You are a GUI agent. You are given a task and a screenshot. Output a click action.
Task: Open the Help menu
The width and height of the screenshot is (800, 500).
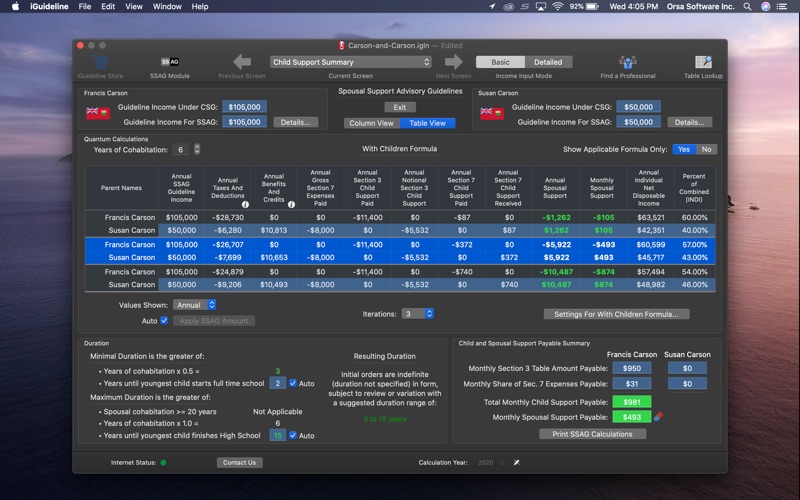coord(199,7)
